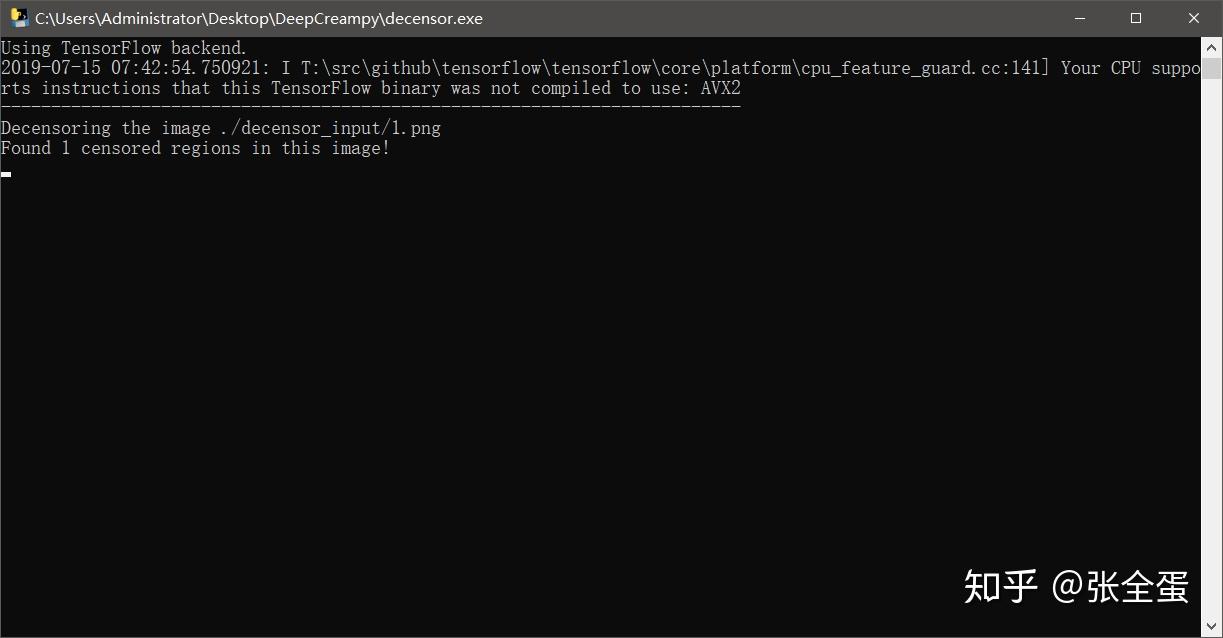Click the scrollbar down arrow
Image resolution: width=1223 pixels, height=638 pixels.
(1212, 627)
